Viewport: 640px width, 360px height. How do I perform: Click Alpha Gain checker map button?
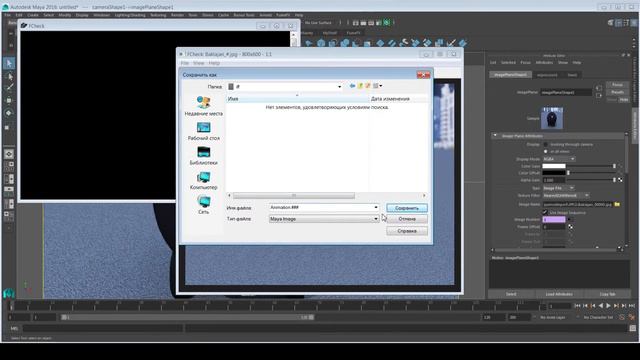[620, 180]
